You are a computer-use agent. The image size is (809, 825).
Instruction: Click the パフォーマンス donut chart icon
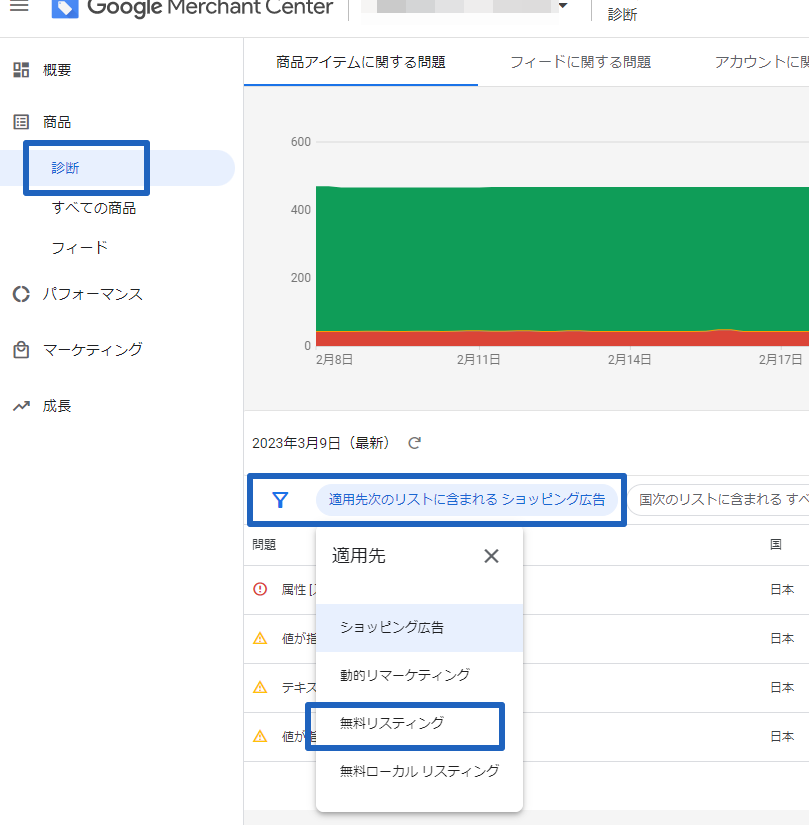[x=21, y=294]
